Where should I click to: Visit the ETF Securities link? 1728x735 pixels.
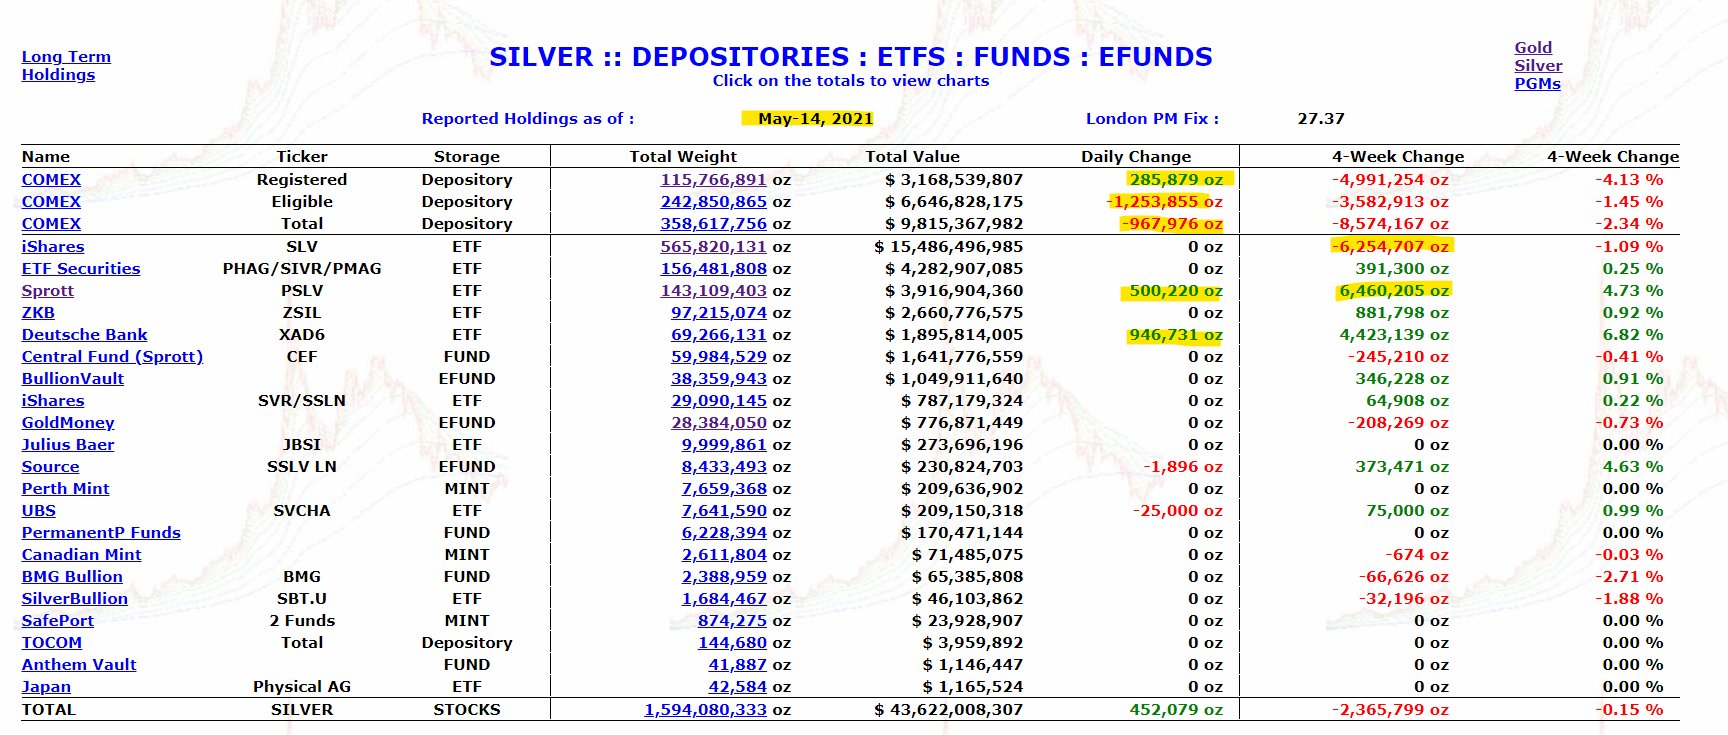(81, 268)
